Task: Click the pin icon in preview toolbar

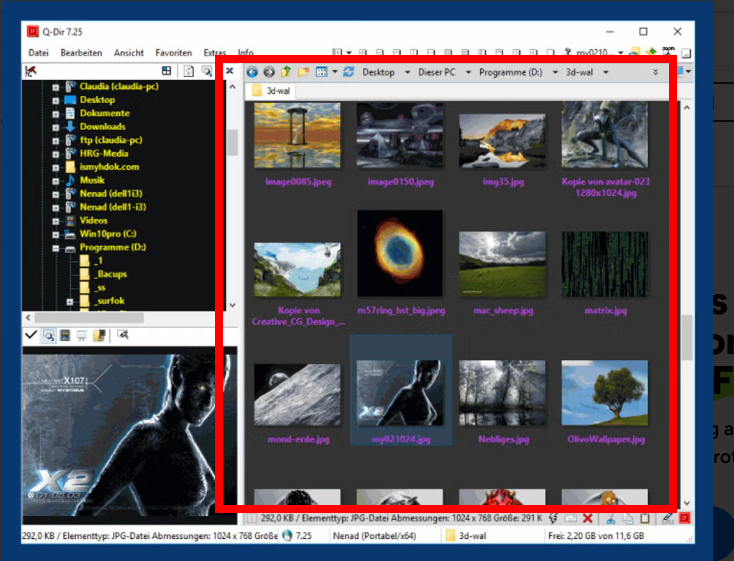Action: tap(123, 335)
